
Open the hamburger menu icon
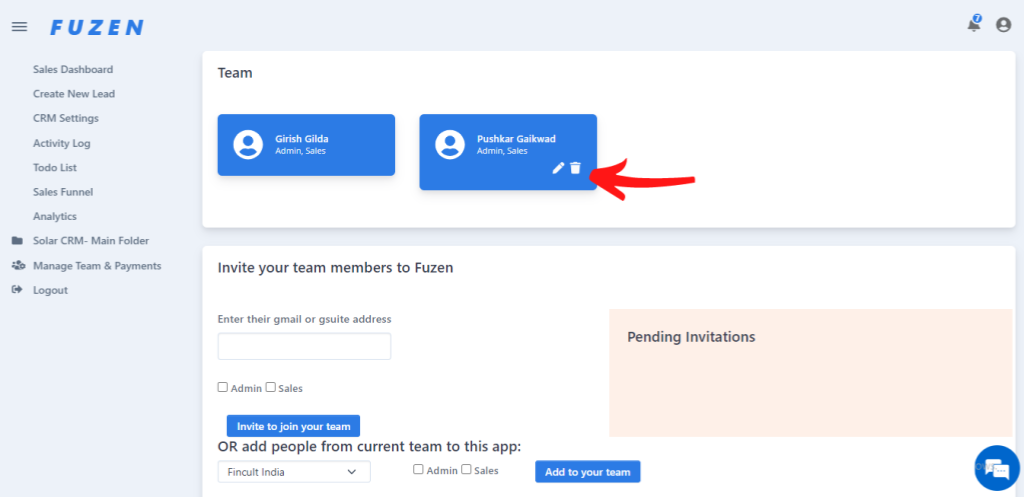(x=20, y=27)
